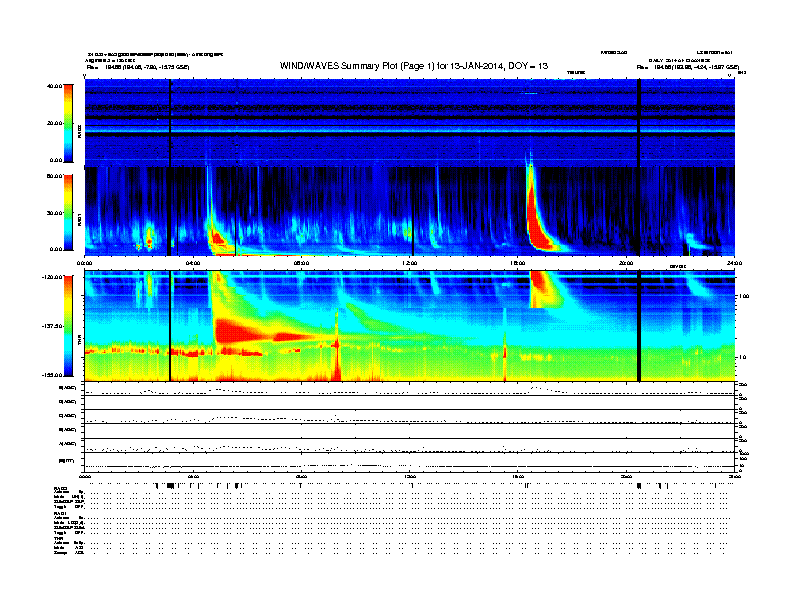Click the 10 label on TNR right axis
The image size is (792, 612).
pyautogui.click(x=741, y=358)
